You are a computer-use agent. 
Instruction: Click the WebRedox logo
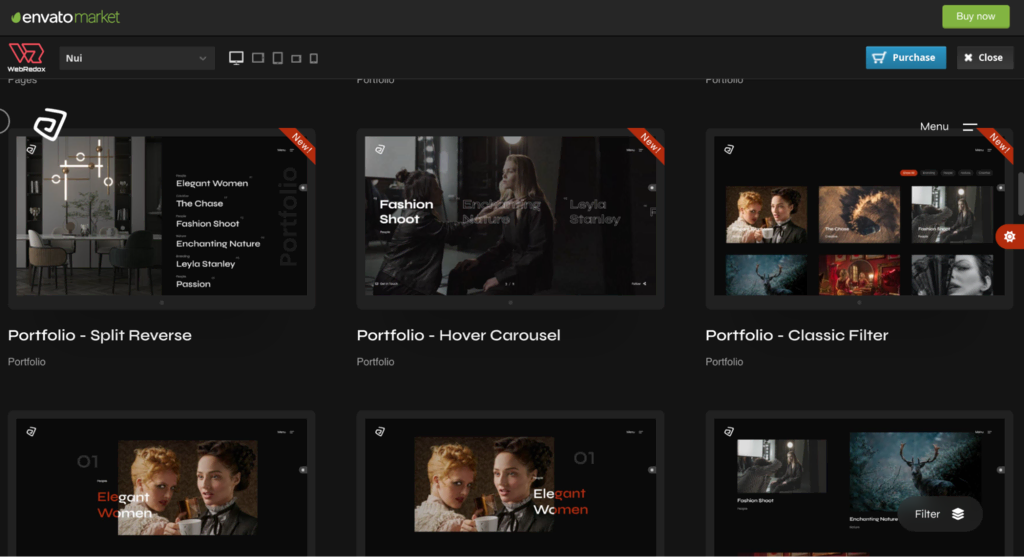click(26, 58)
